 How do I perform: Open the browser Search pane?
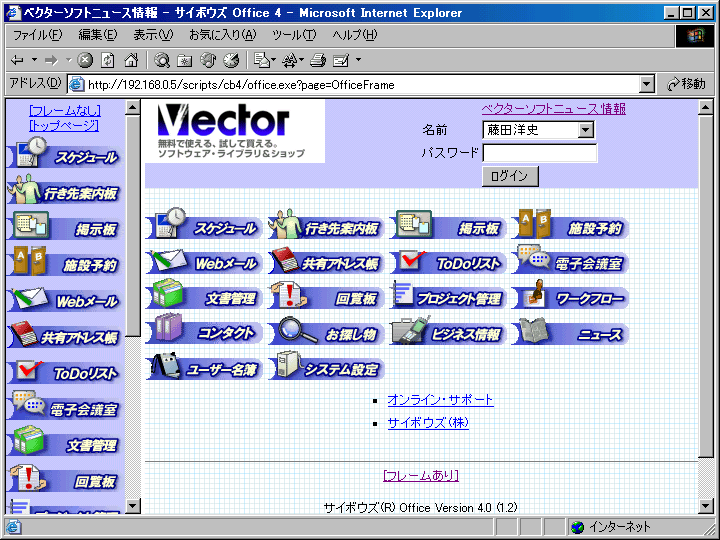(x=162, y=60)
